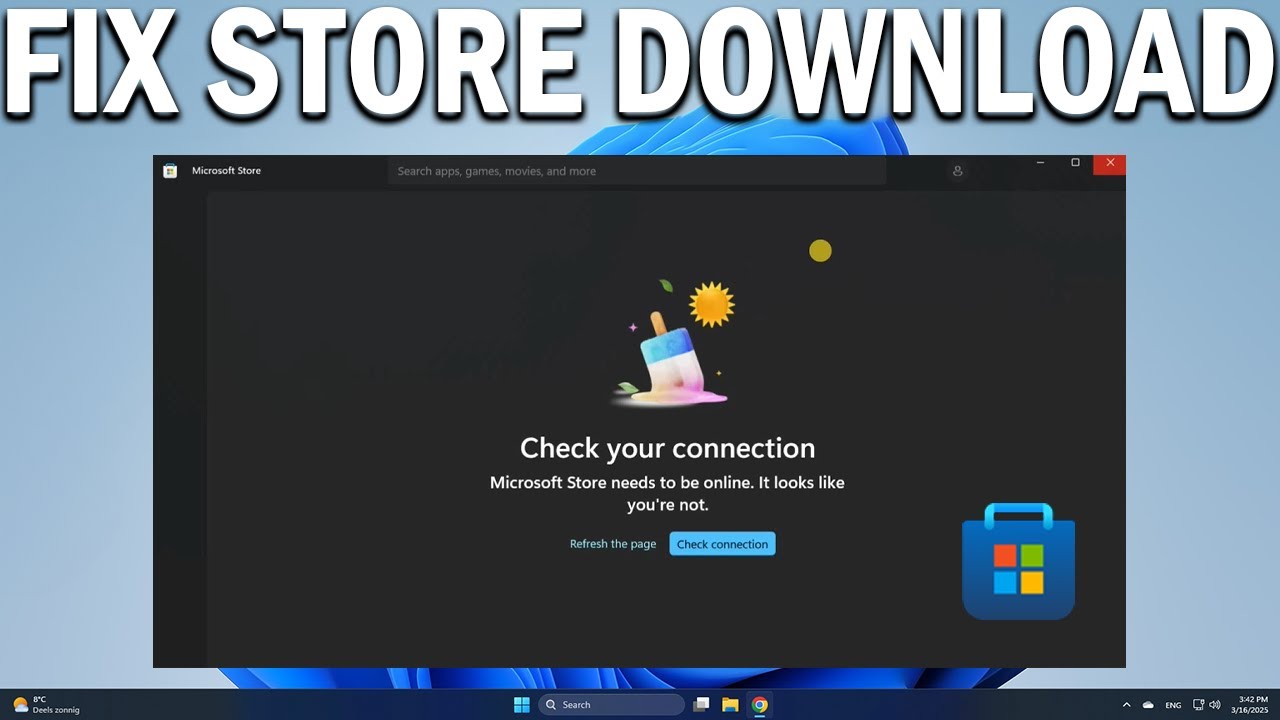
Task: Click the Check your connection heading
Action: tap(667, 447)
